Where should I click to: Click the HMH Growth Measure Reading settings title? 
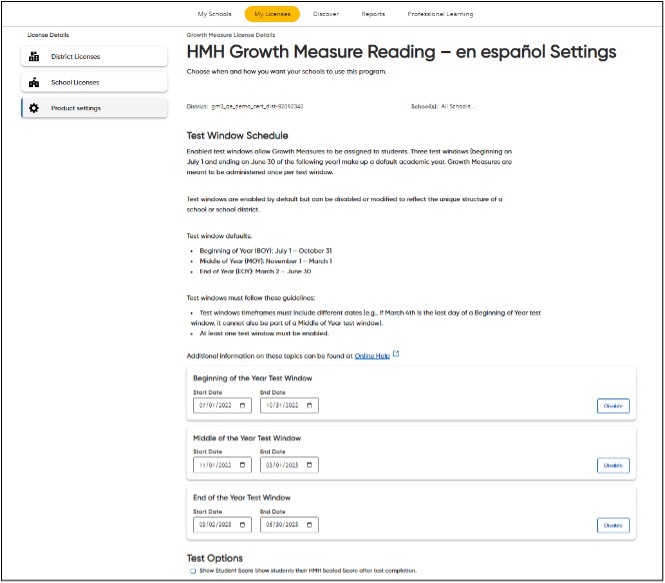point(401,52)
